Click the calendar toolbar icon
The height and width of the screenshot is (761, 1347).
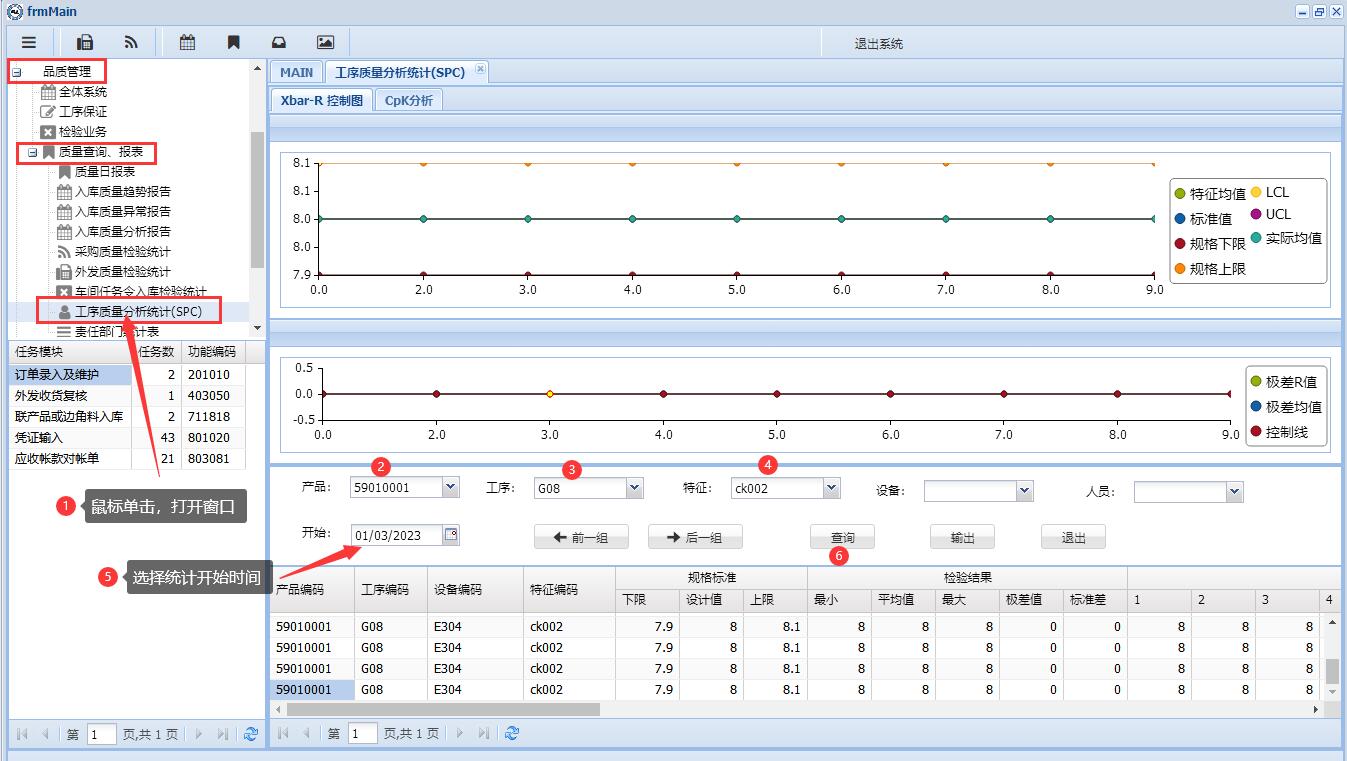(187, 42)
